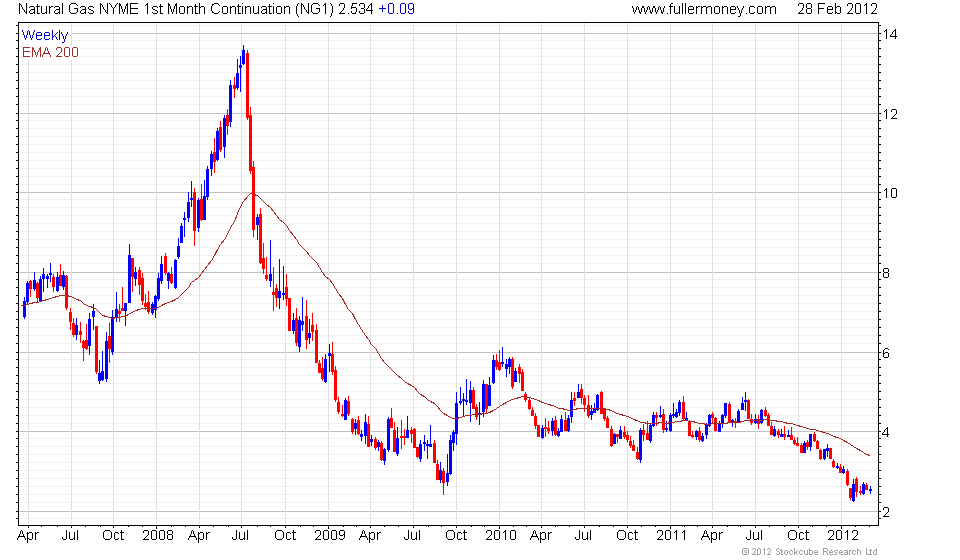
Task: Click the y-axis label 10
Action: coord(890,193)
